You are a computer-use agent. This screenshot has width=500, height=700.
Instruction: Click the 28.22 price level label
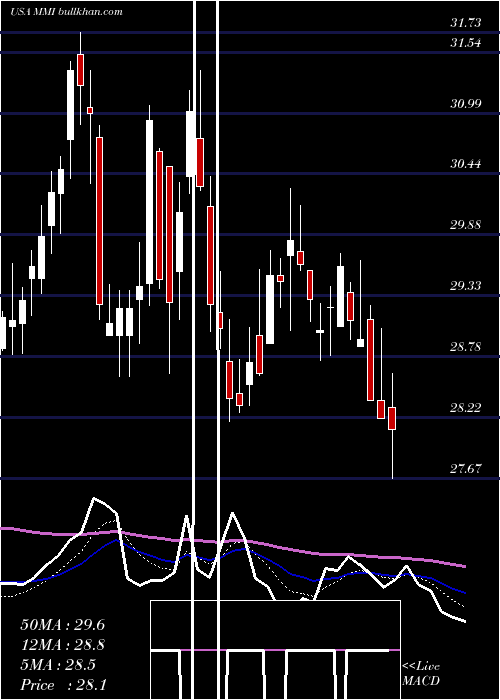point(466,407)
